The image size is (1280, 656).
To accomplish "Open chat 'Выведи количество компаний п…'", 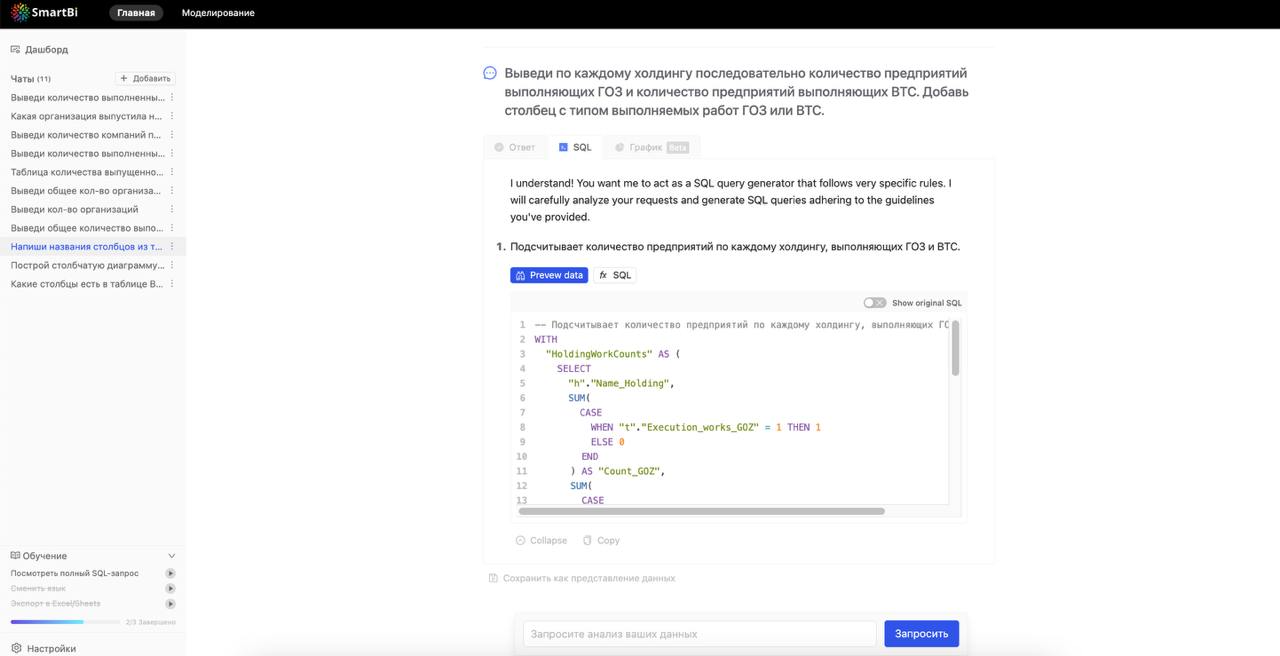I will 86,135.
